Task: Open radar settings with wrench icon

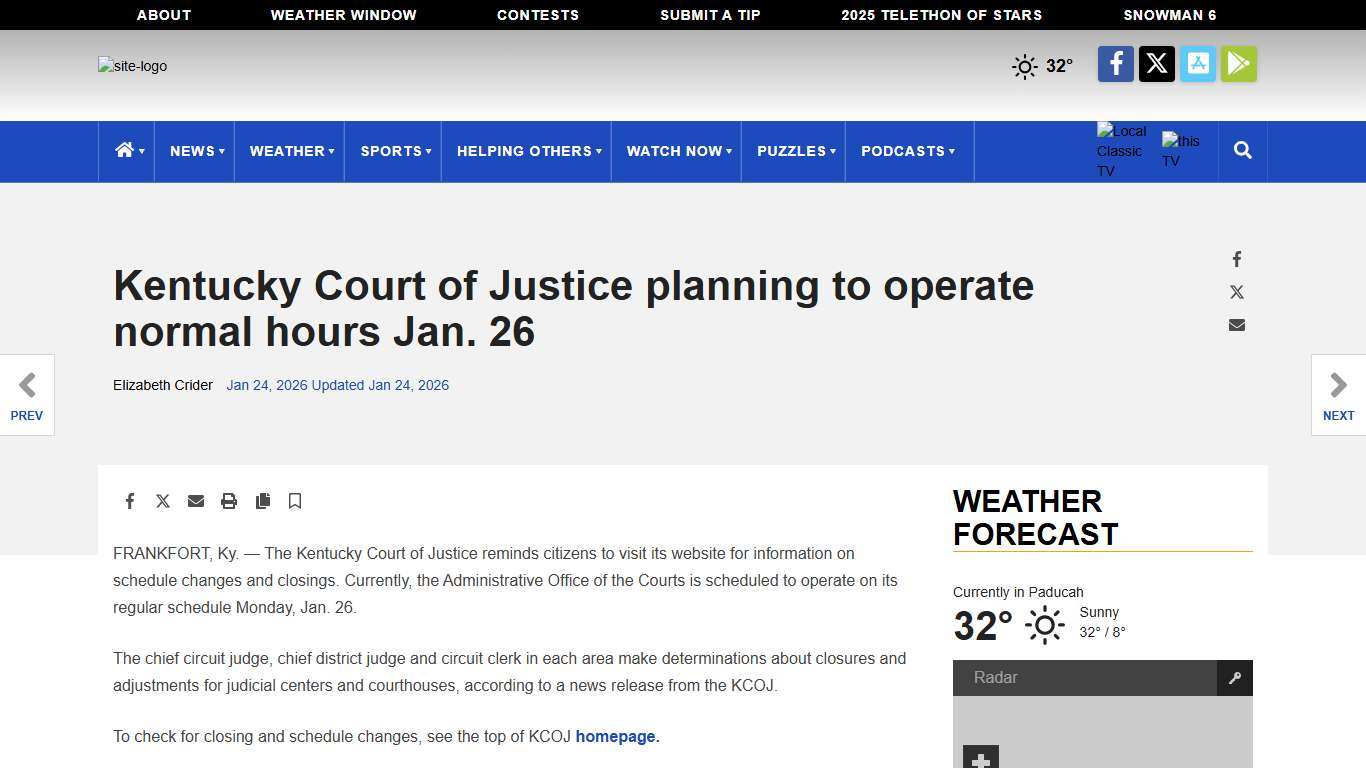Action: [1235, 677]
